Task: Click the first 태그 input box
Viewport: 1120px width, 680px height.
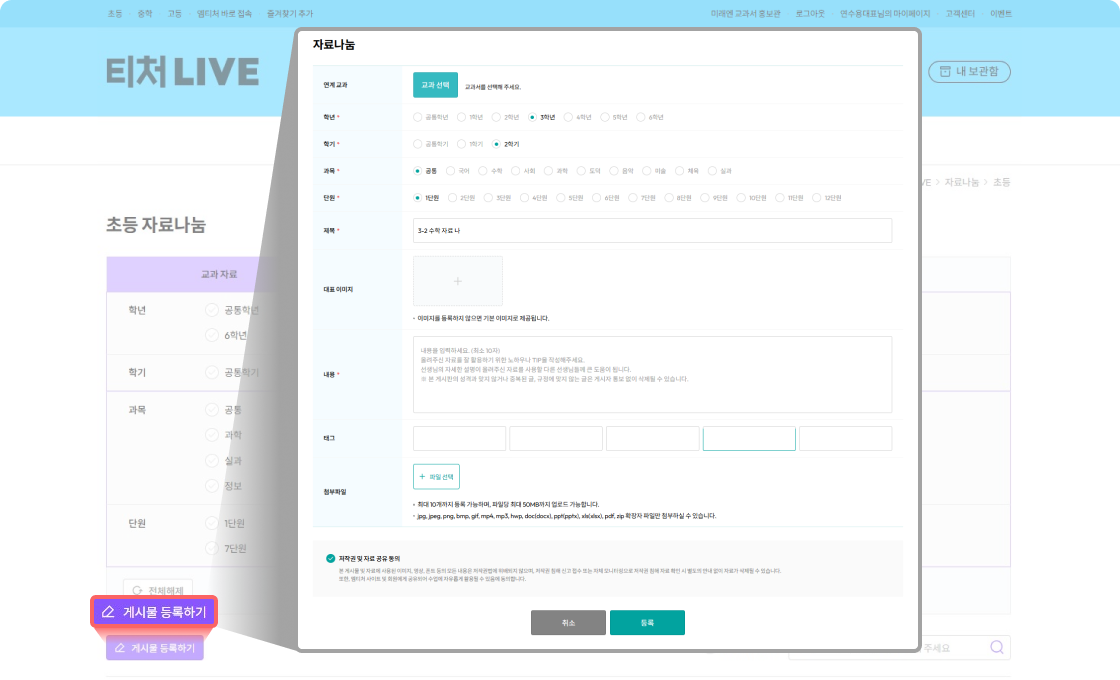Action: pyautogui.click(x=459, y=438)
